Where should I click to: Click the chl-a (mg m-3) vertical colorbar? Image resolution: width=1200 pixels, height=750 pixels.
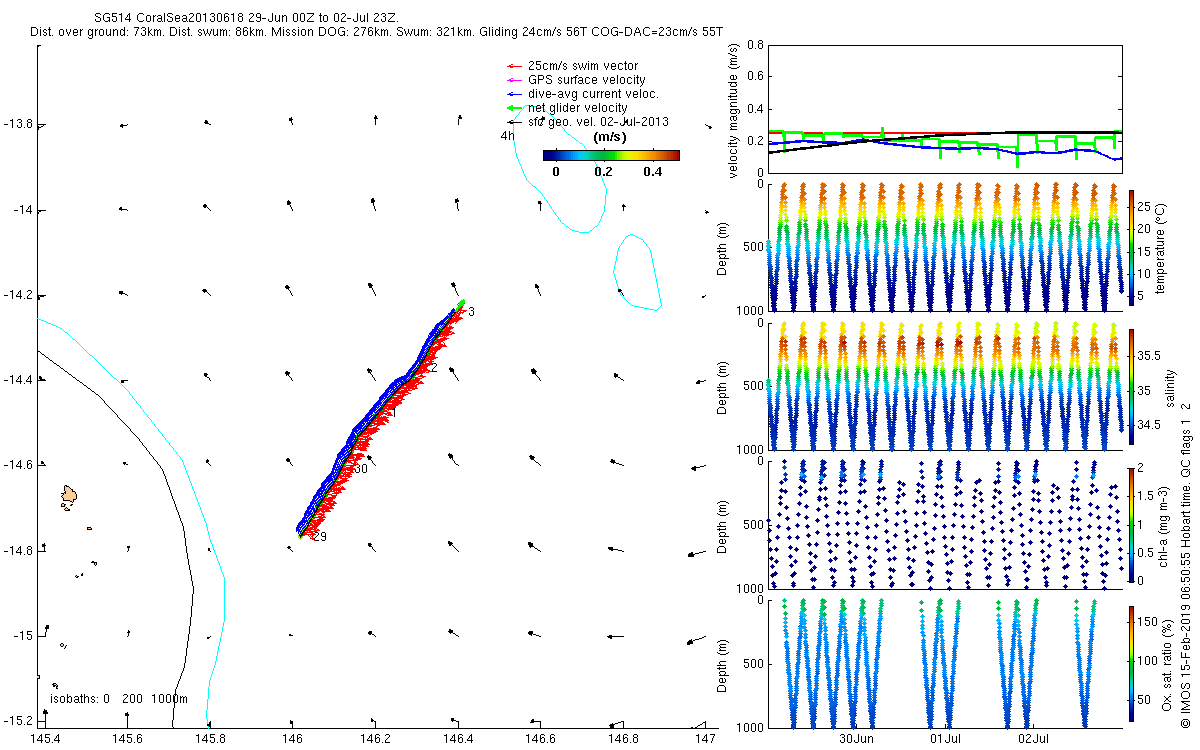pyautogui.click(x=1131, y=523)
